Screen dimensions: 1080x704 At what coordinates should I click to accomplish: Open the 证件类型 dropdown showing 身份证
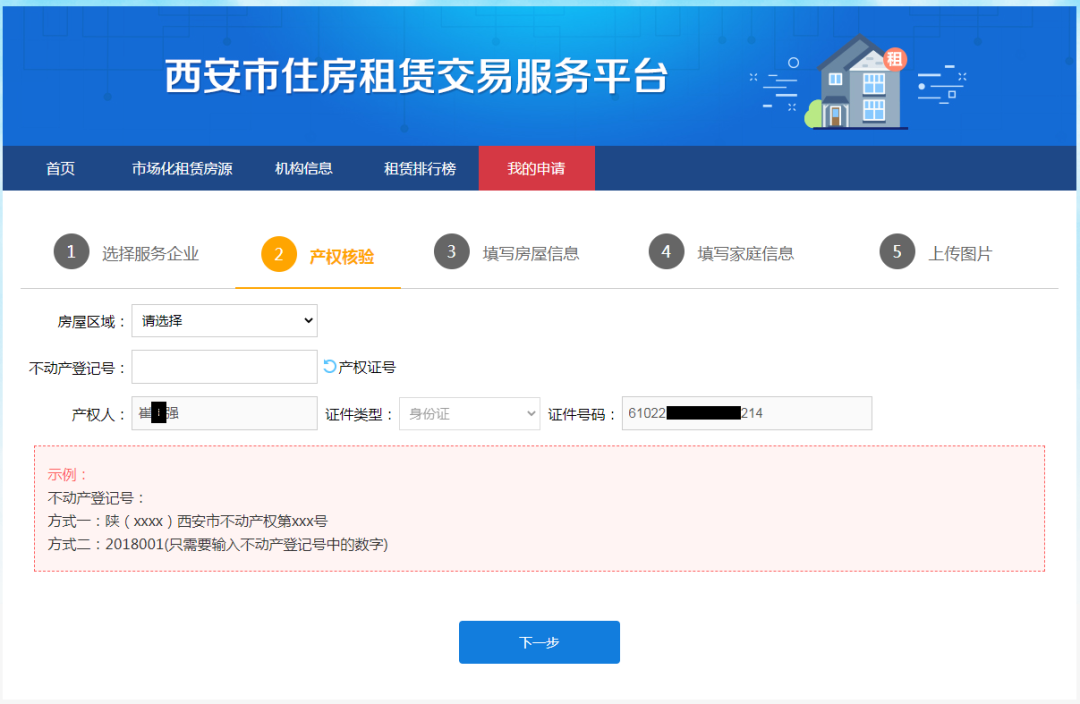[x=469, y=414]
